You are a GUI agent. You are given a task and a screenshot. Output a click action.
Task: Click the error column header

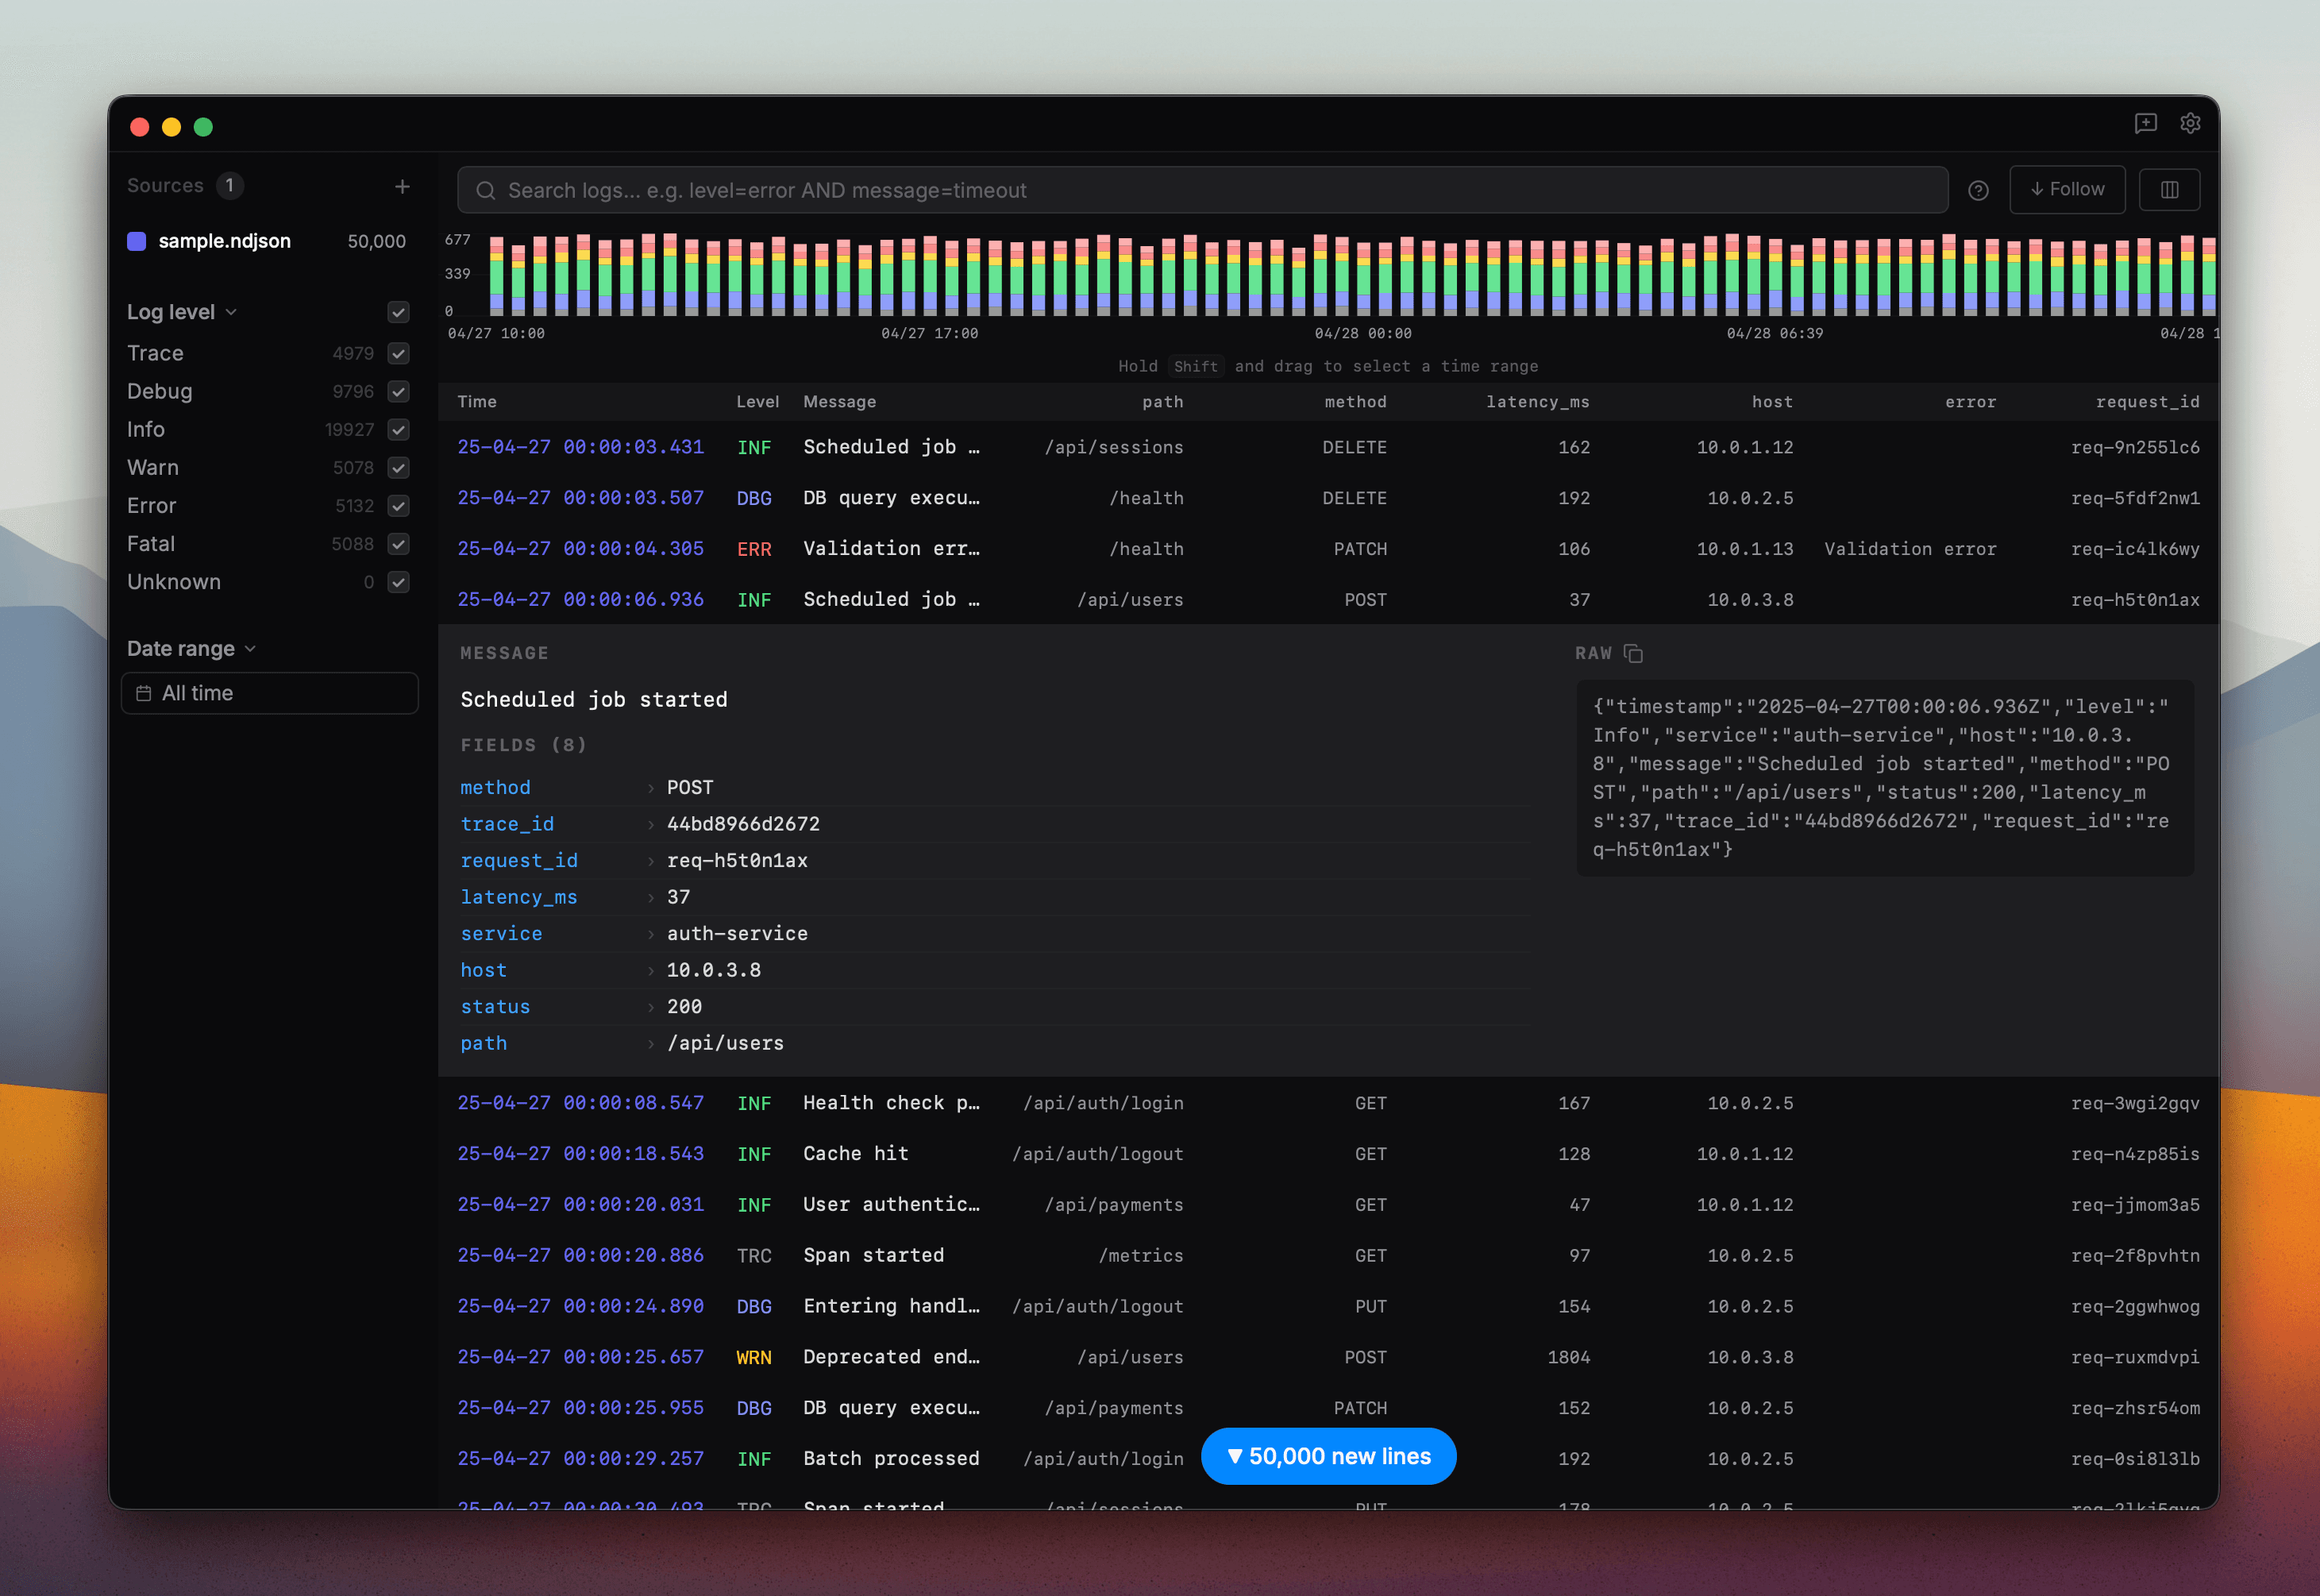(1970, 402)
